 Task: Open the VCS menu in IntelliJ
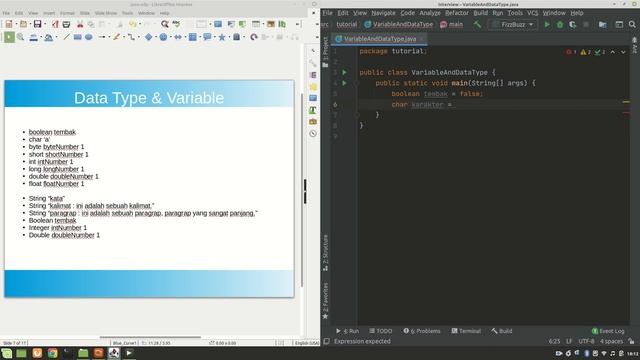click(532, 13)
